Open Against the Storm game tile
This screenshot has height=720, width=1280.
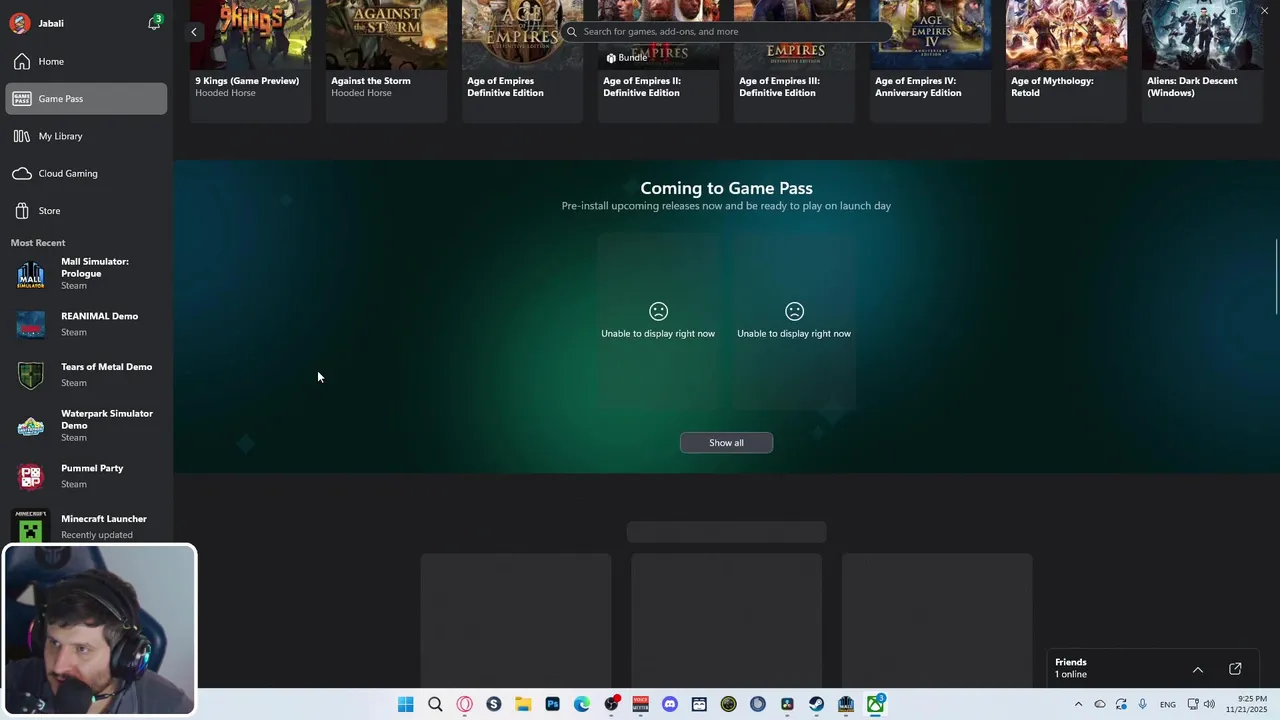386,62
